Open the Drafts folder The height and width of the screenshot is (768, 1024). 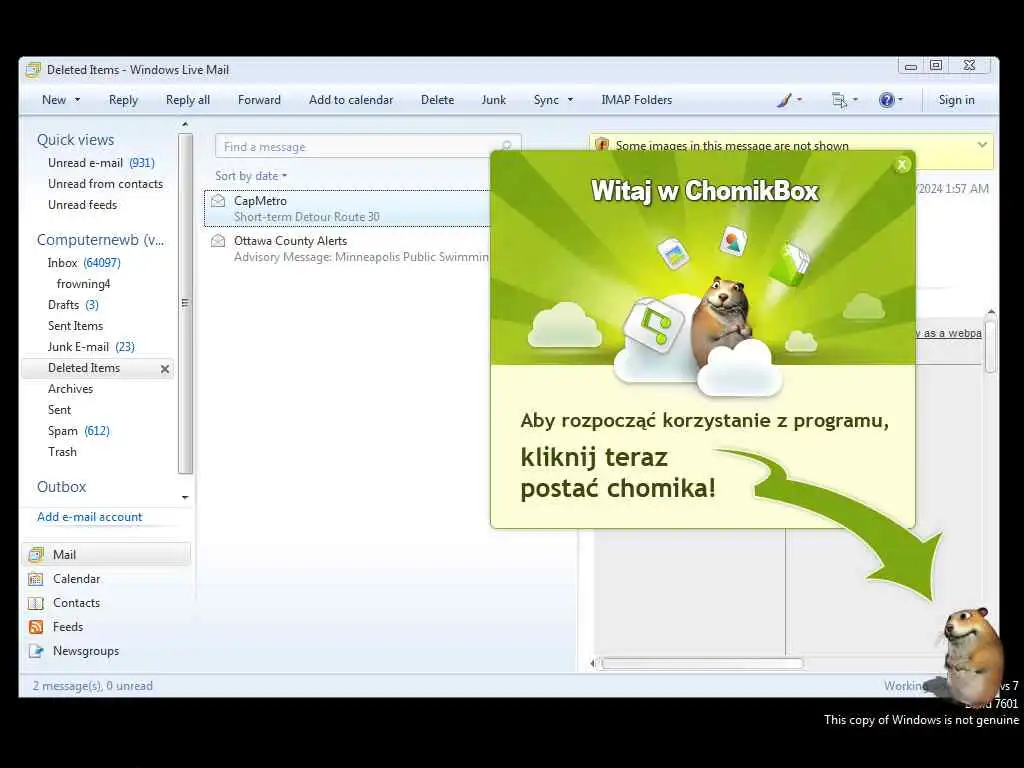tap(73, 304)
